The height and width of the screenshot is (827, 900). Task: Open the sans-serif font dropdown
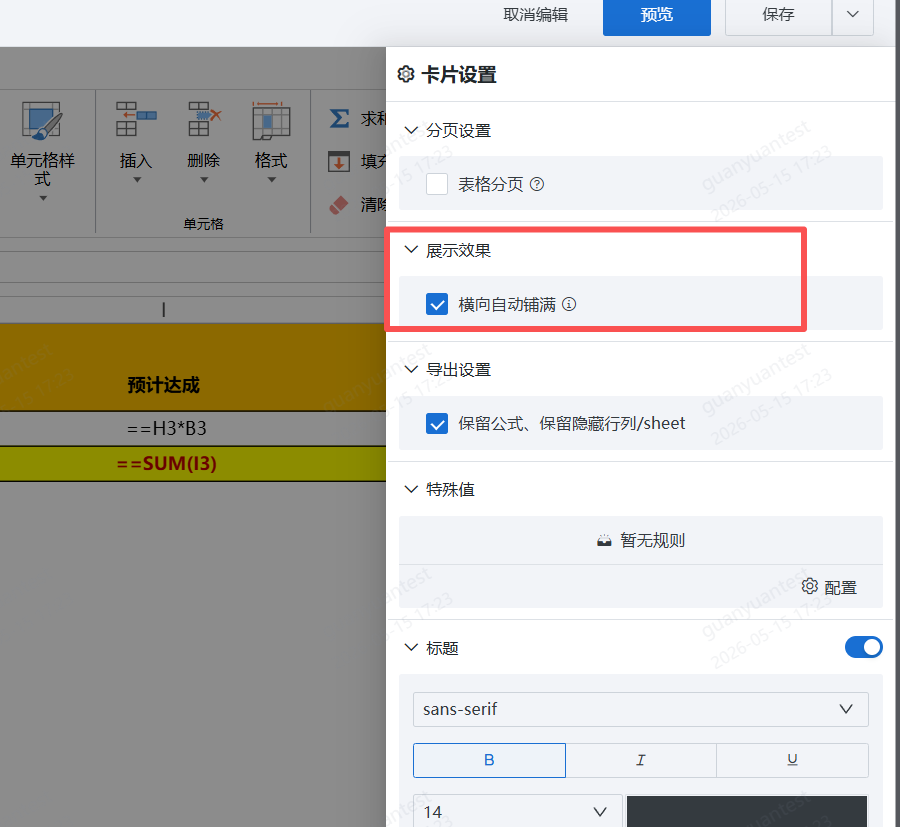click(x=641, y=709)
